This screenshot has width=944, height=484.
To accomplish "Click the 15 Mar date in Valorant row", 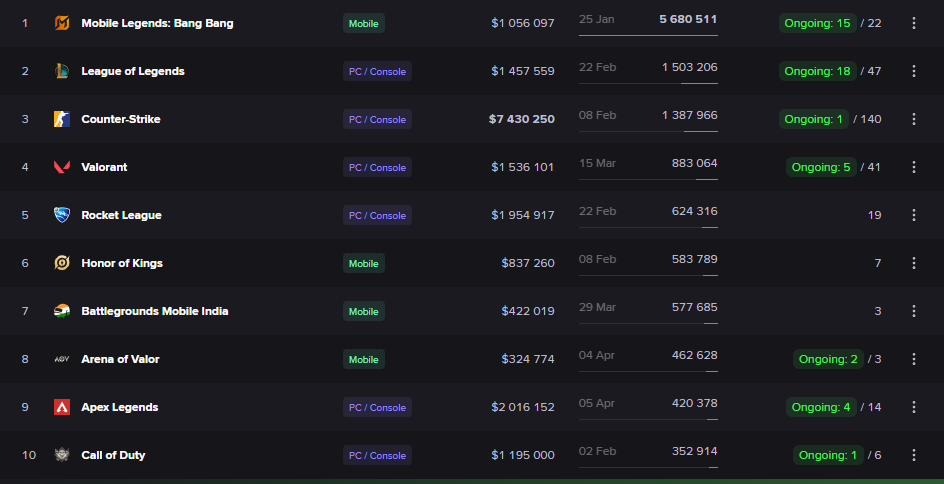I will coord(597,163).
